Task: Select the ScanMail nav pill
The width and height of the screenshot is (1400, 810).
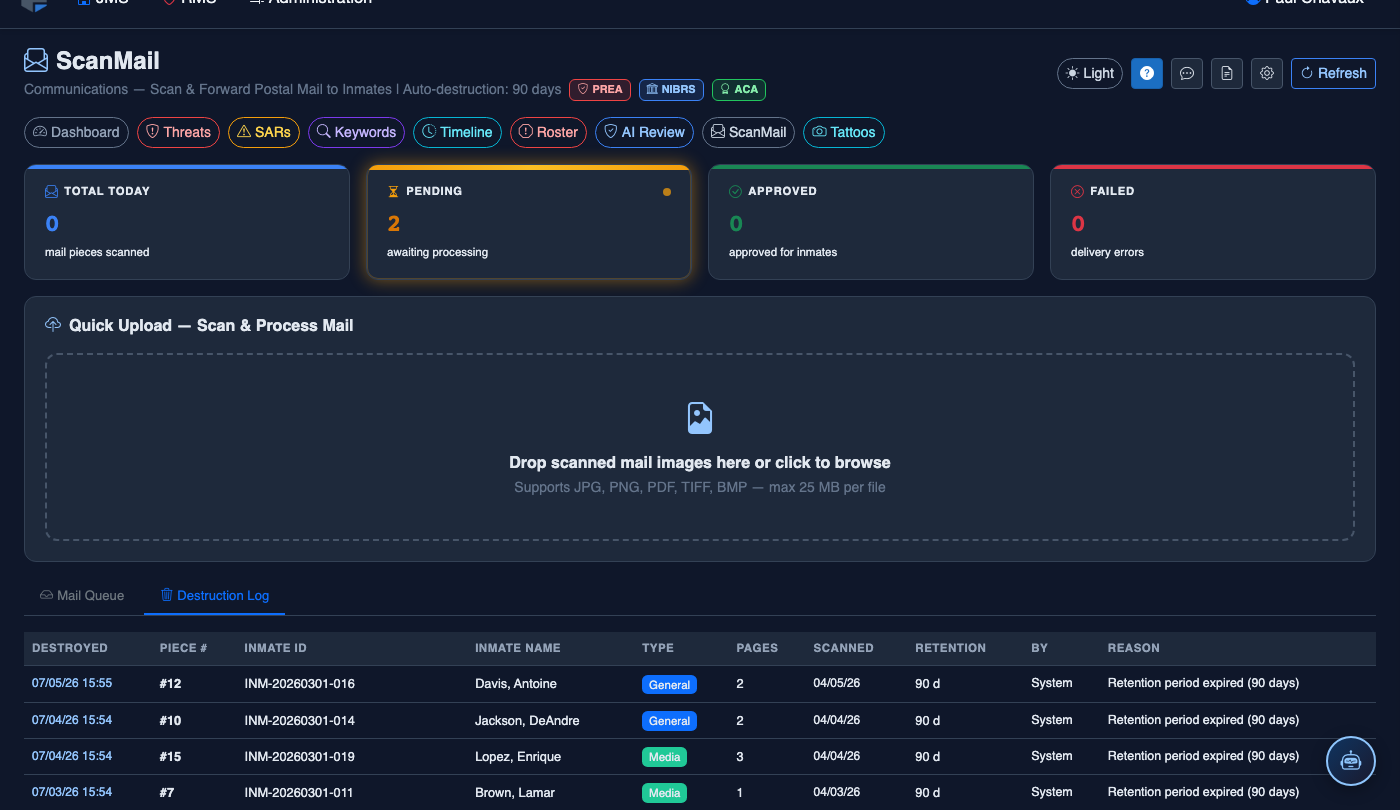Action: 748,132
